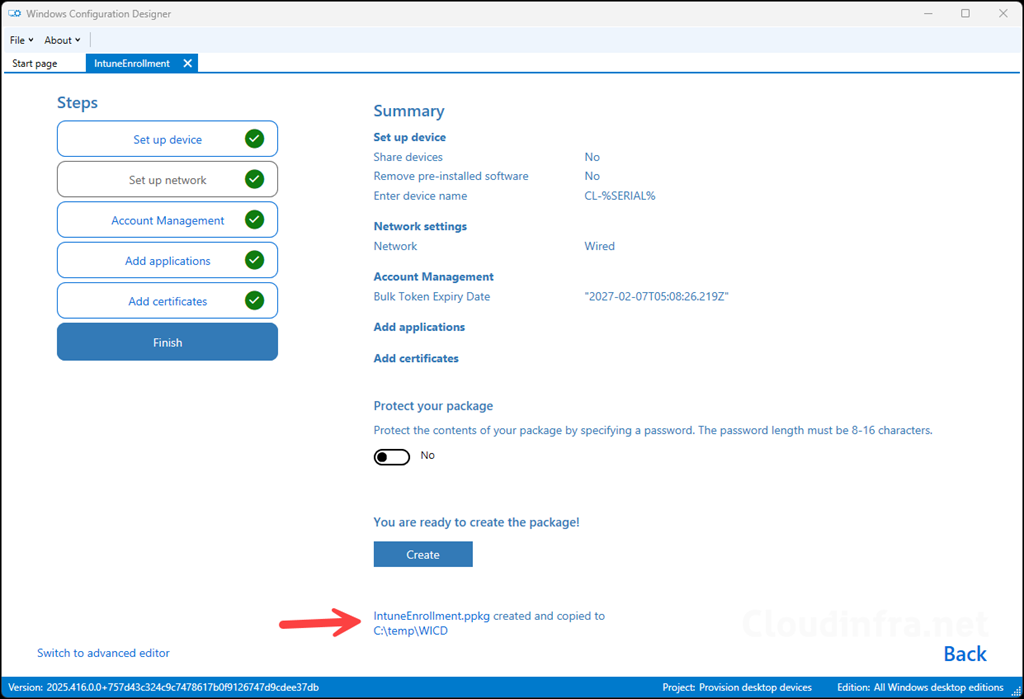This screenshot has height=699, width=1024.
Task: Click Switch to advanced editor link
Action: click(103, 653)
